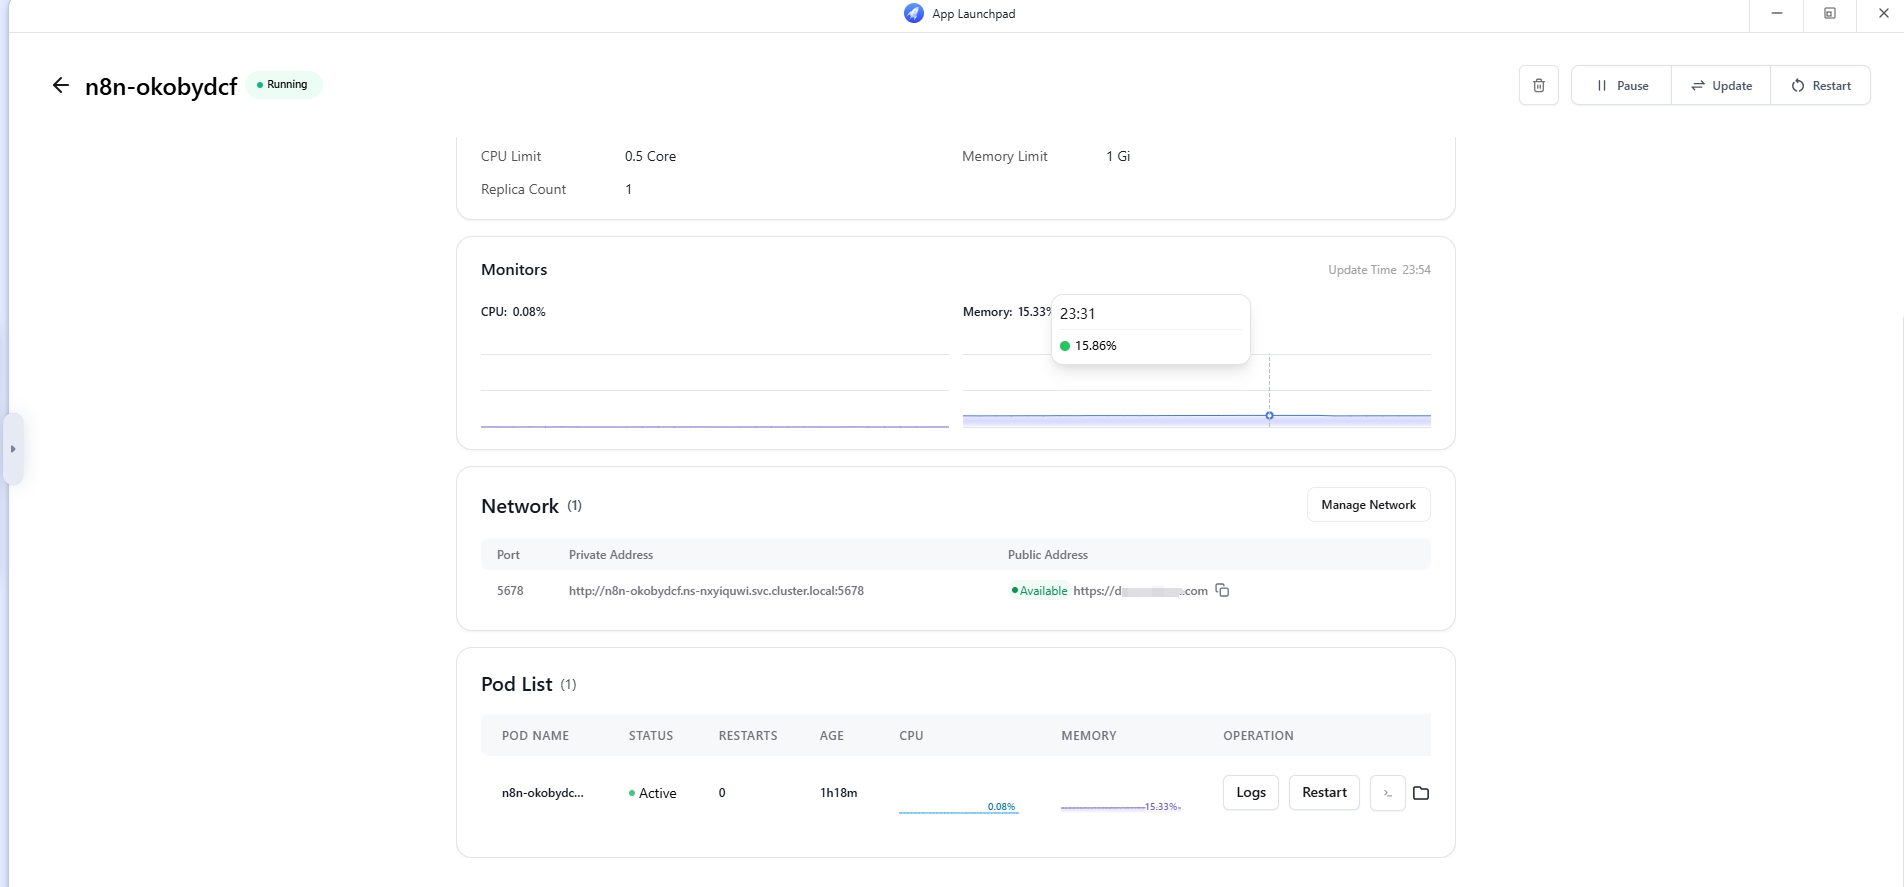Click the App Launchpad rocket icon
The height and width of the screenshot is (887, 1904).
(x=913, y=13)
